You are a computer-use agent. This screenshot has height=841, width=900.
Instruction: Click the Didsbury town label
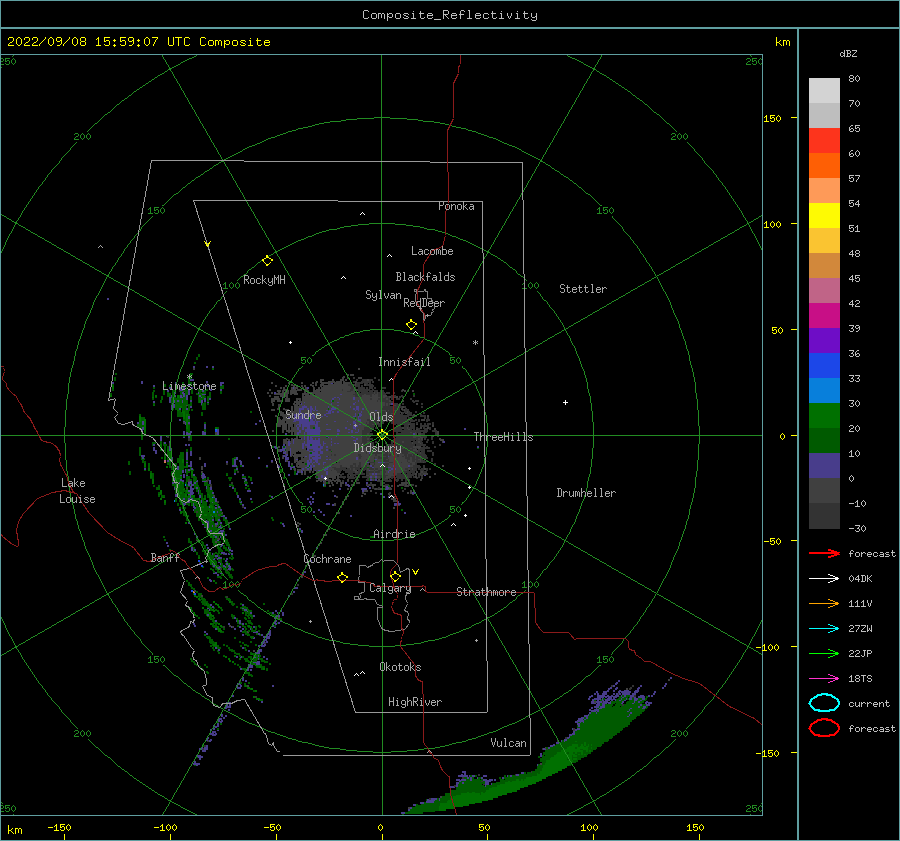(x=377, y=448)
